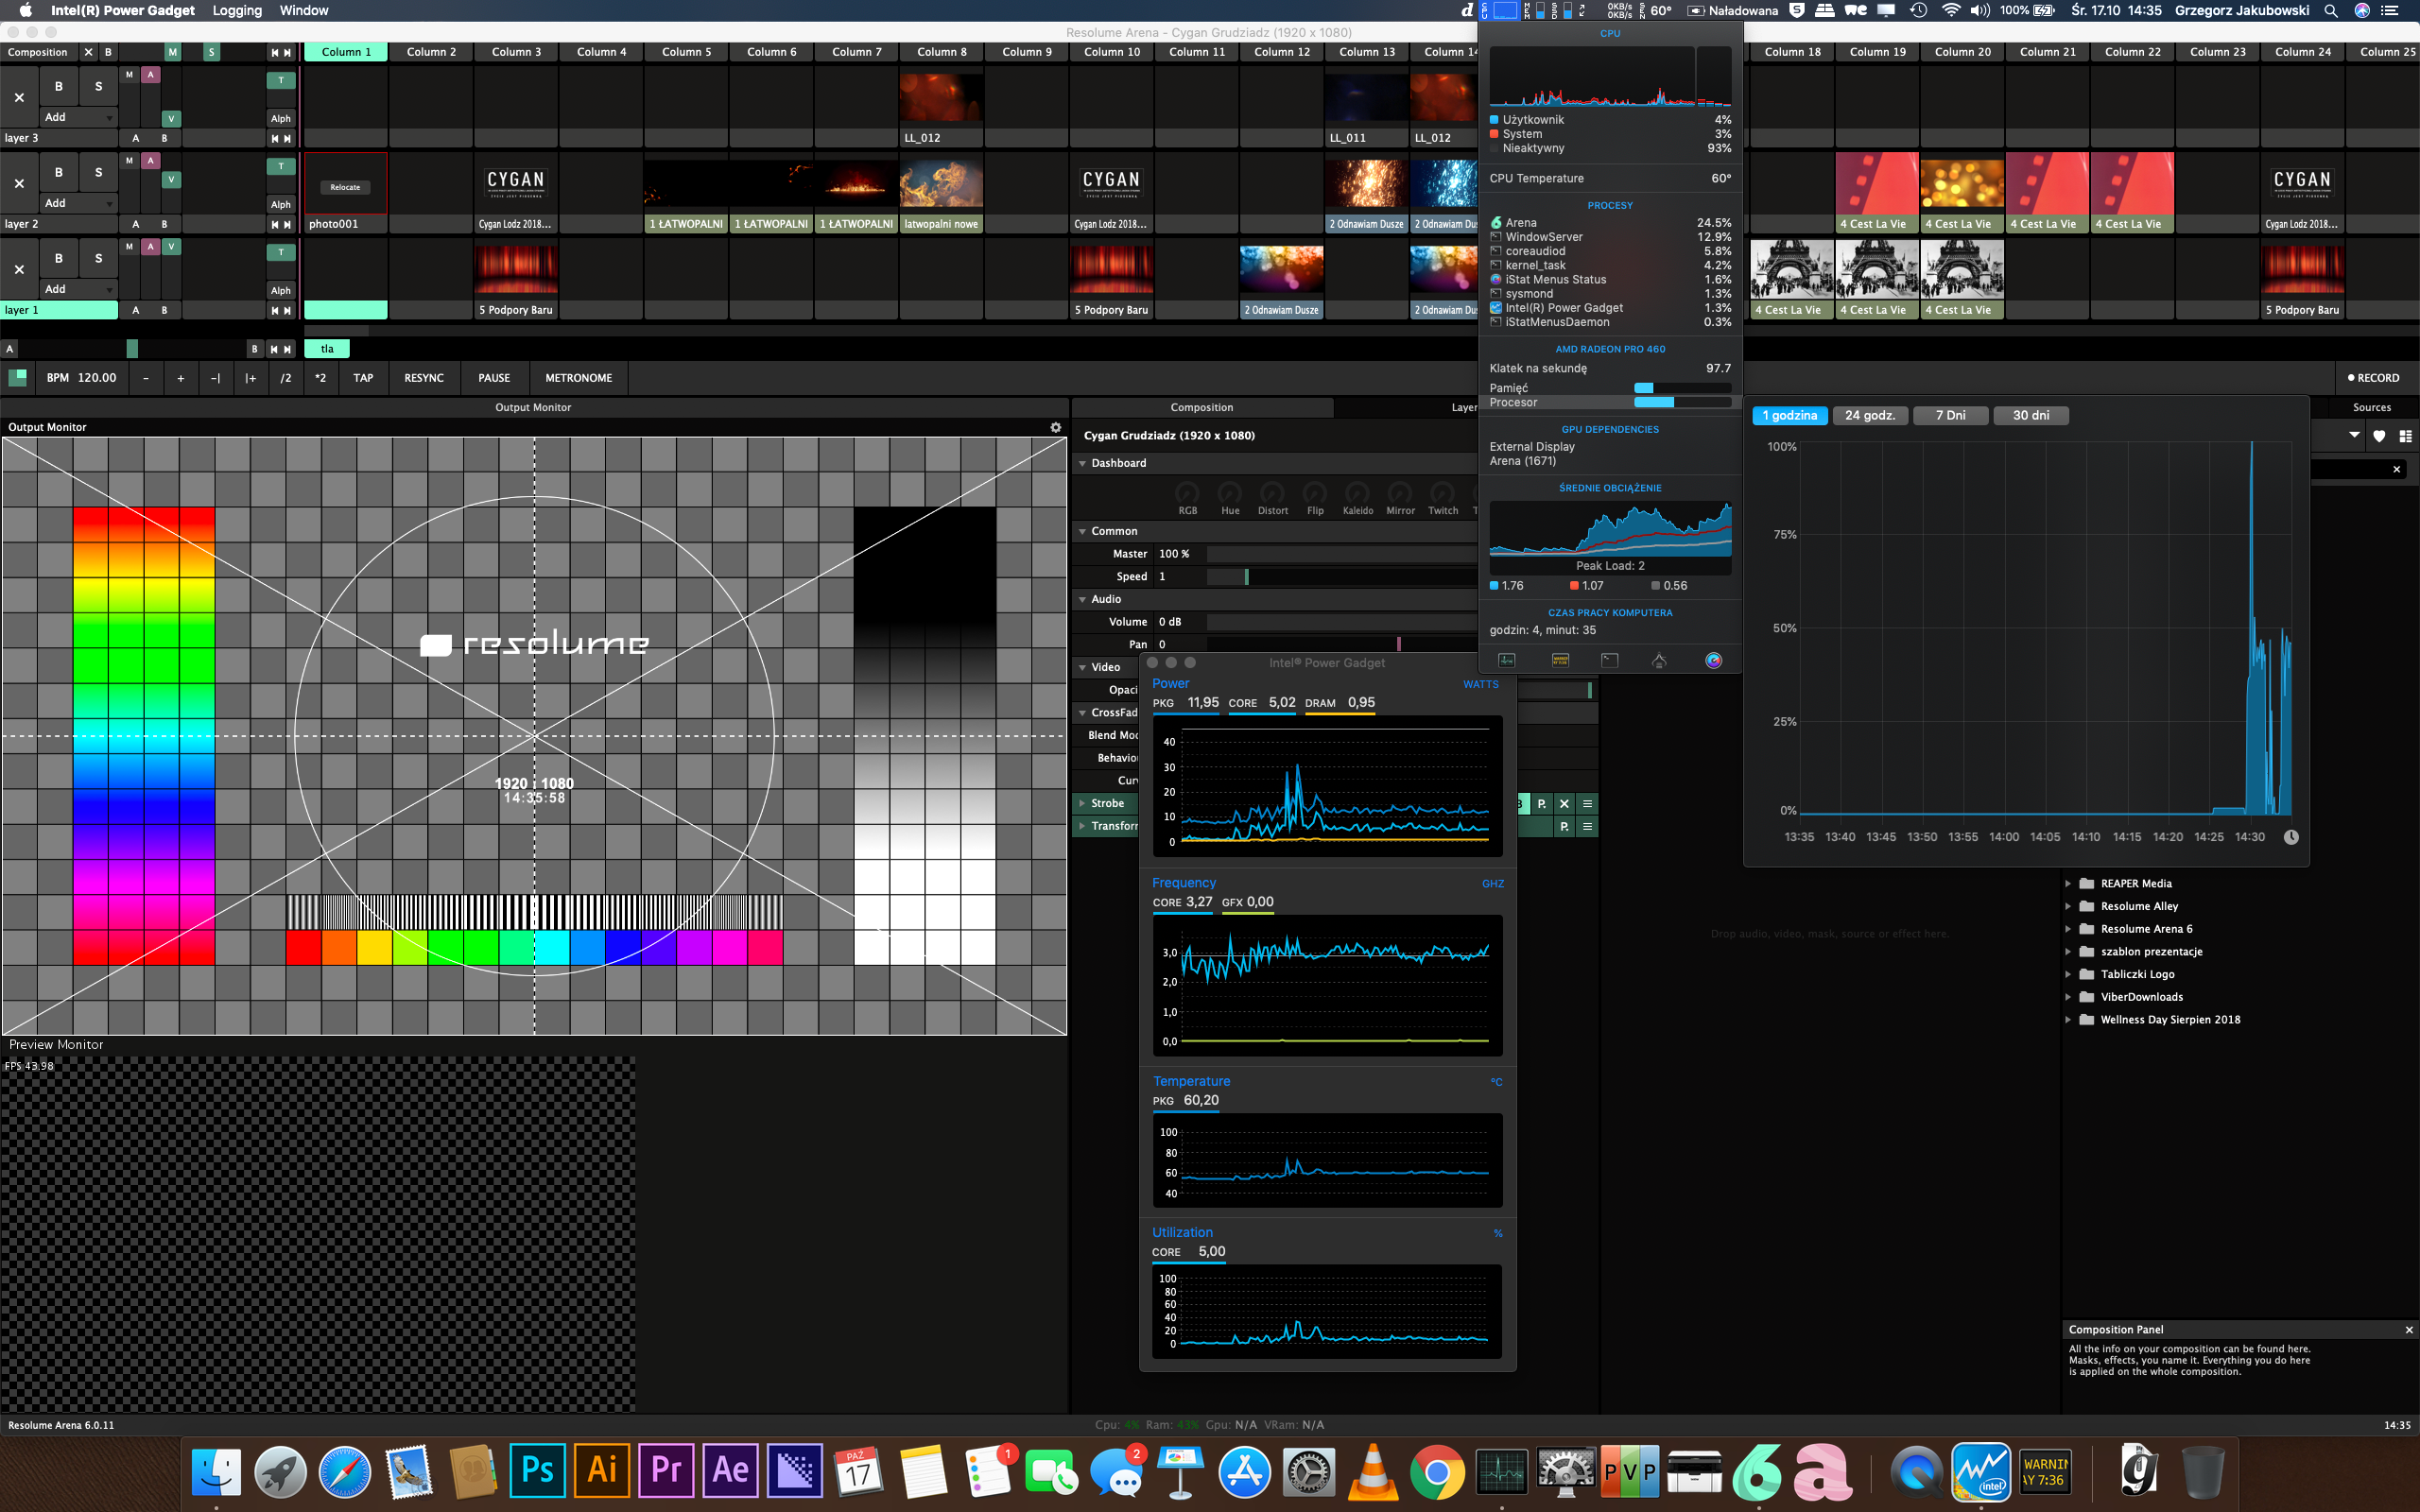Clear layer 2 with the X eject icon
Image resolution: width=2420 pixels, height=1512 pixels.
(x=19, y=184)
